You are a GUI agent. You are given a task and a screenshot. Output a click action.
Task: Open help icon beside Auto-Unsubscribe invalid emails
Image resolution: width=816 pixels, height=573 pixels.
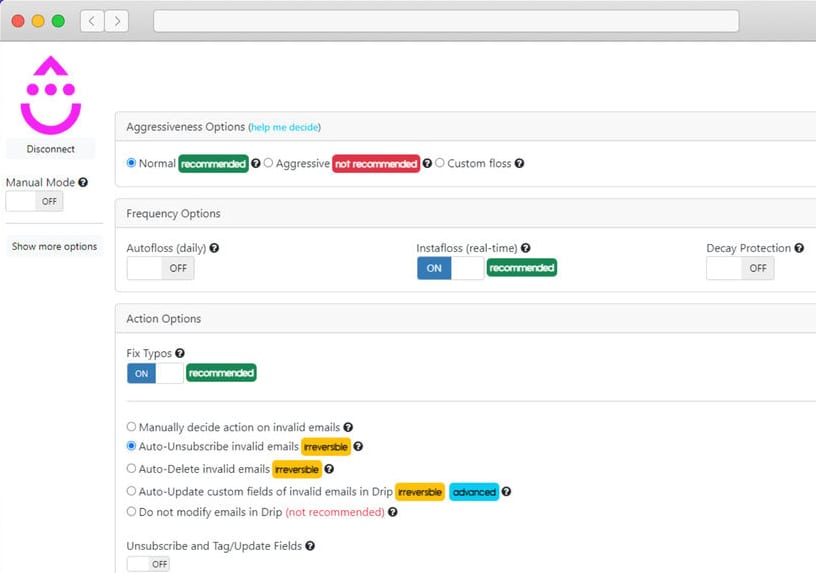pos(358,447)
